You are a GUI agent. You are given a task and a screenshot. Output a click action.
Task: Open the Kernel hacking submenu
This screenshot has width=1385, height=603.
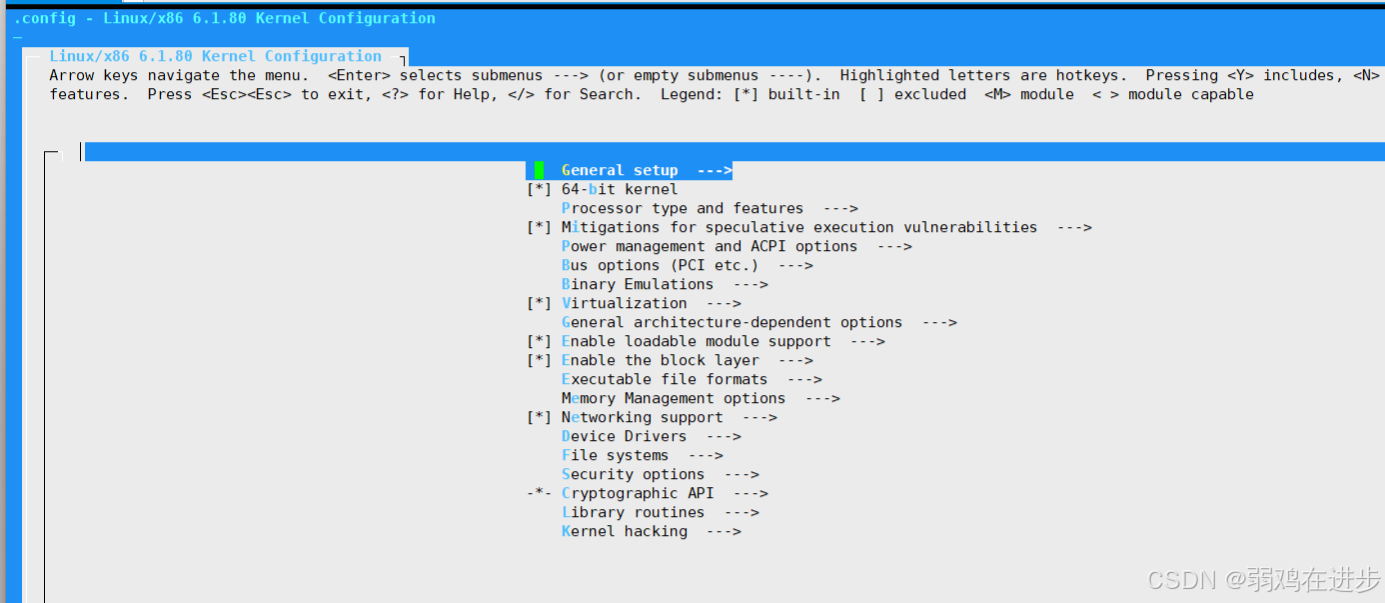pyautogui.click(x=652, y=531)
